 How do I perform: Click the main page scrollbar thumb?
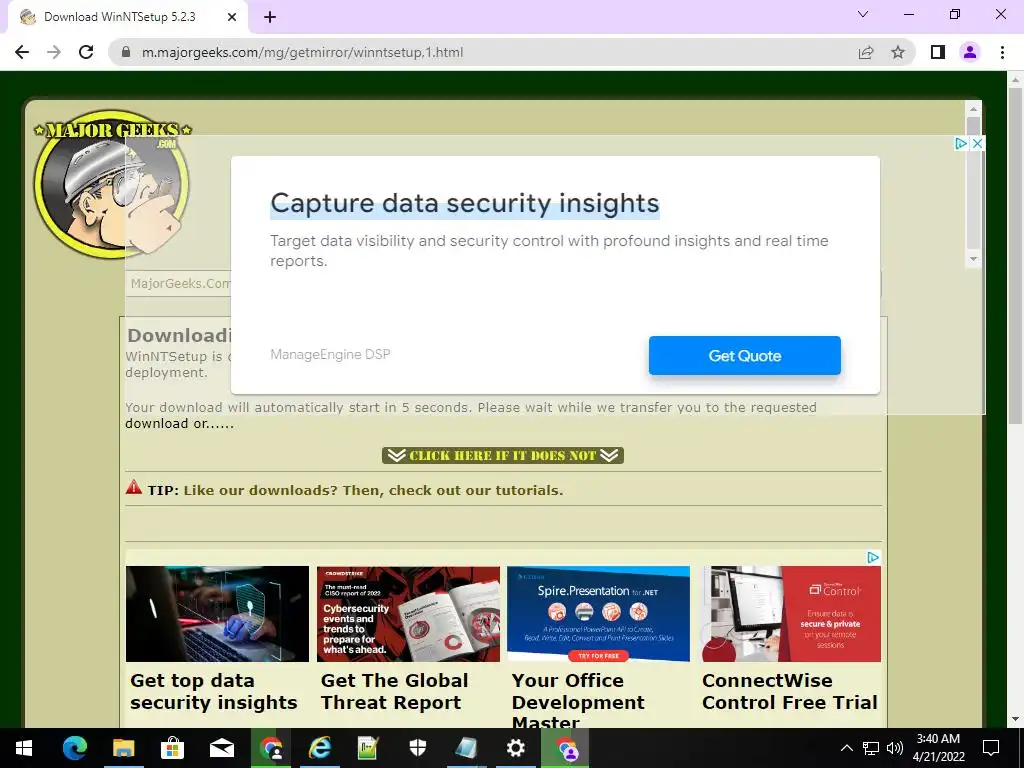pyautogui.click(x=1015, y=255)
